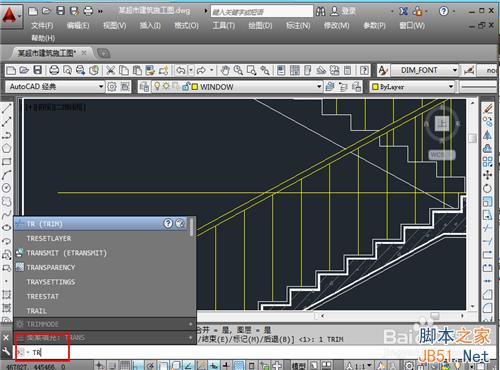500x370 pixels.
Task: Click the Cut scissors icon
Action: [x=110, y=70]
